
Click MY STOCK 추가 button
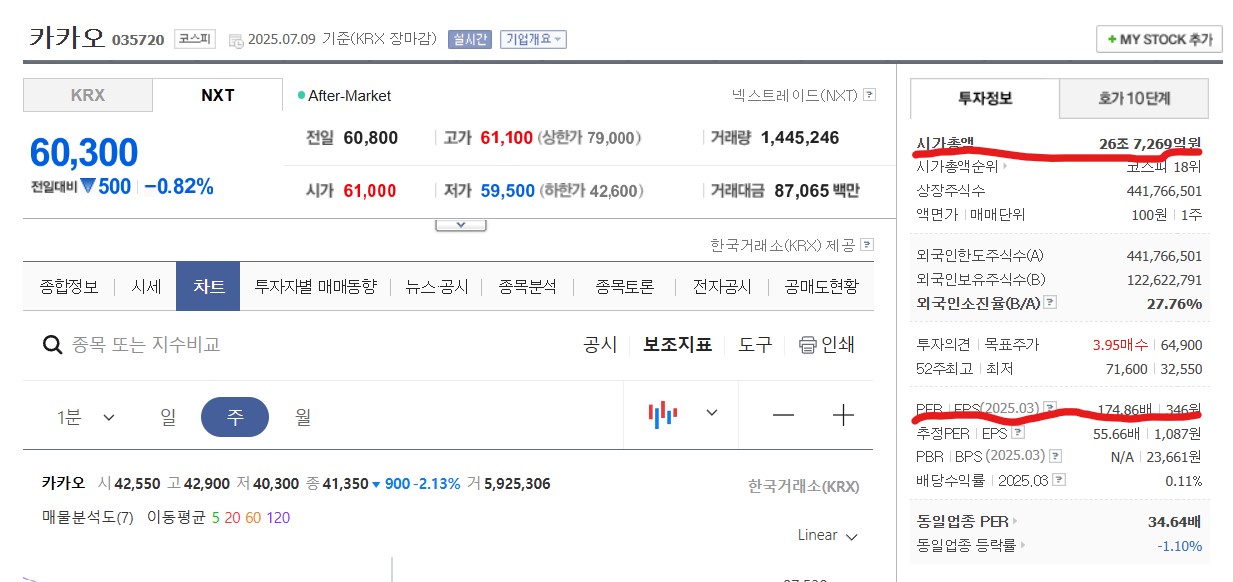click(x=1159, y=39)
